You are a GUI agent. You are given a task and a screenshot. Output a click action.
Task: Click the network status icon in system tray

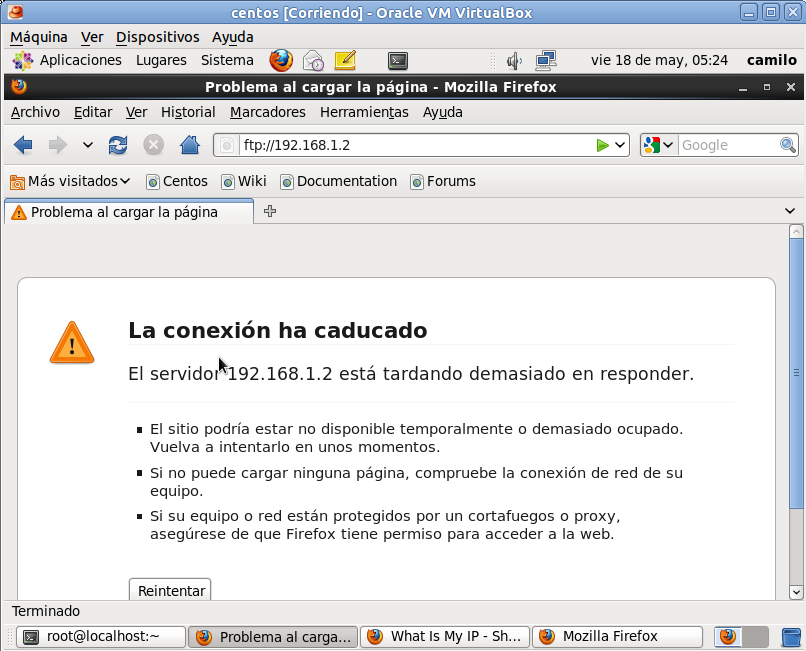click(x=545, y=61)
